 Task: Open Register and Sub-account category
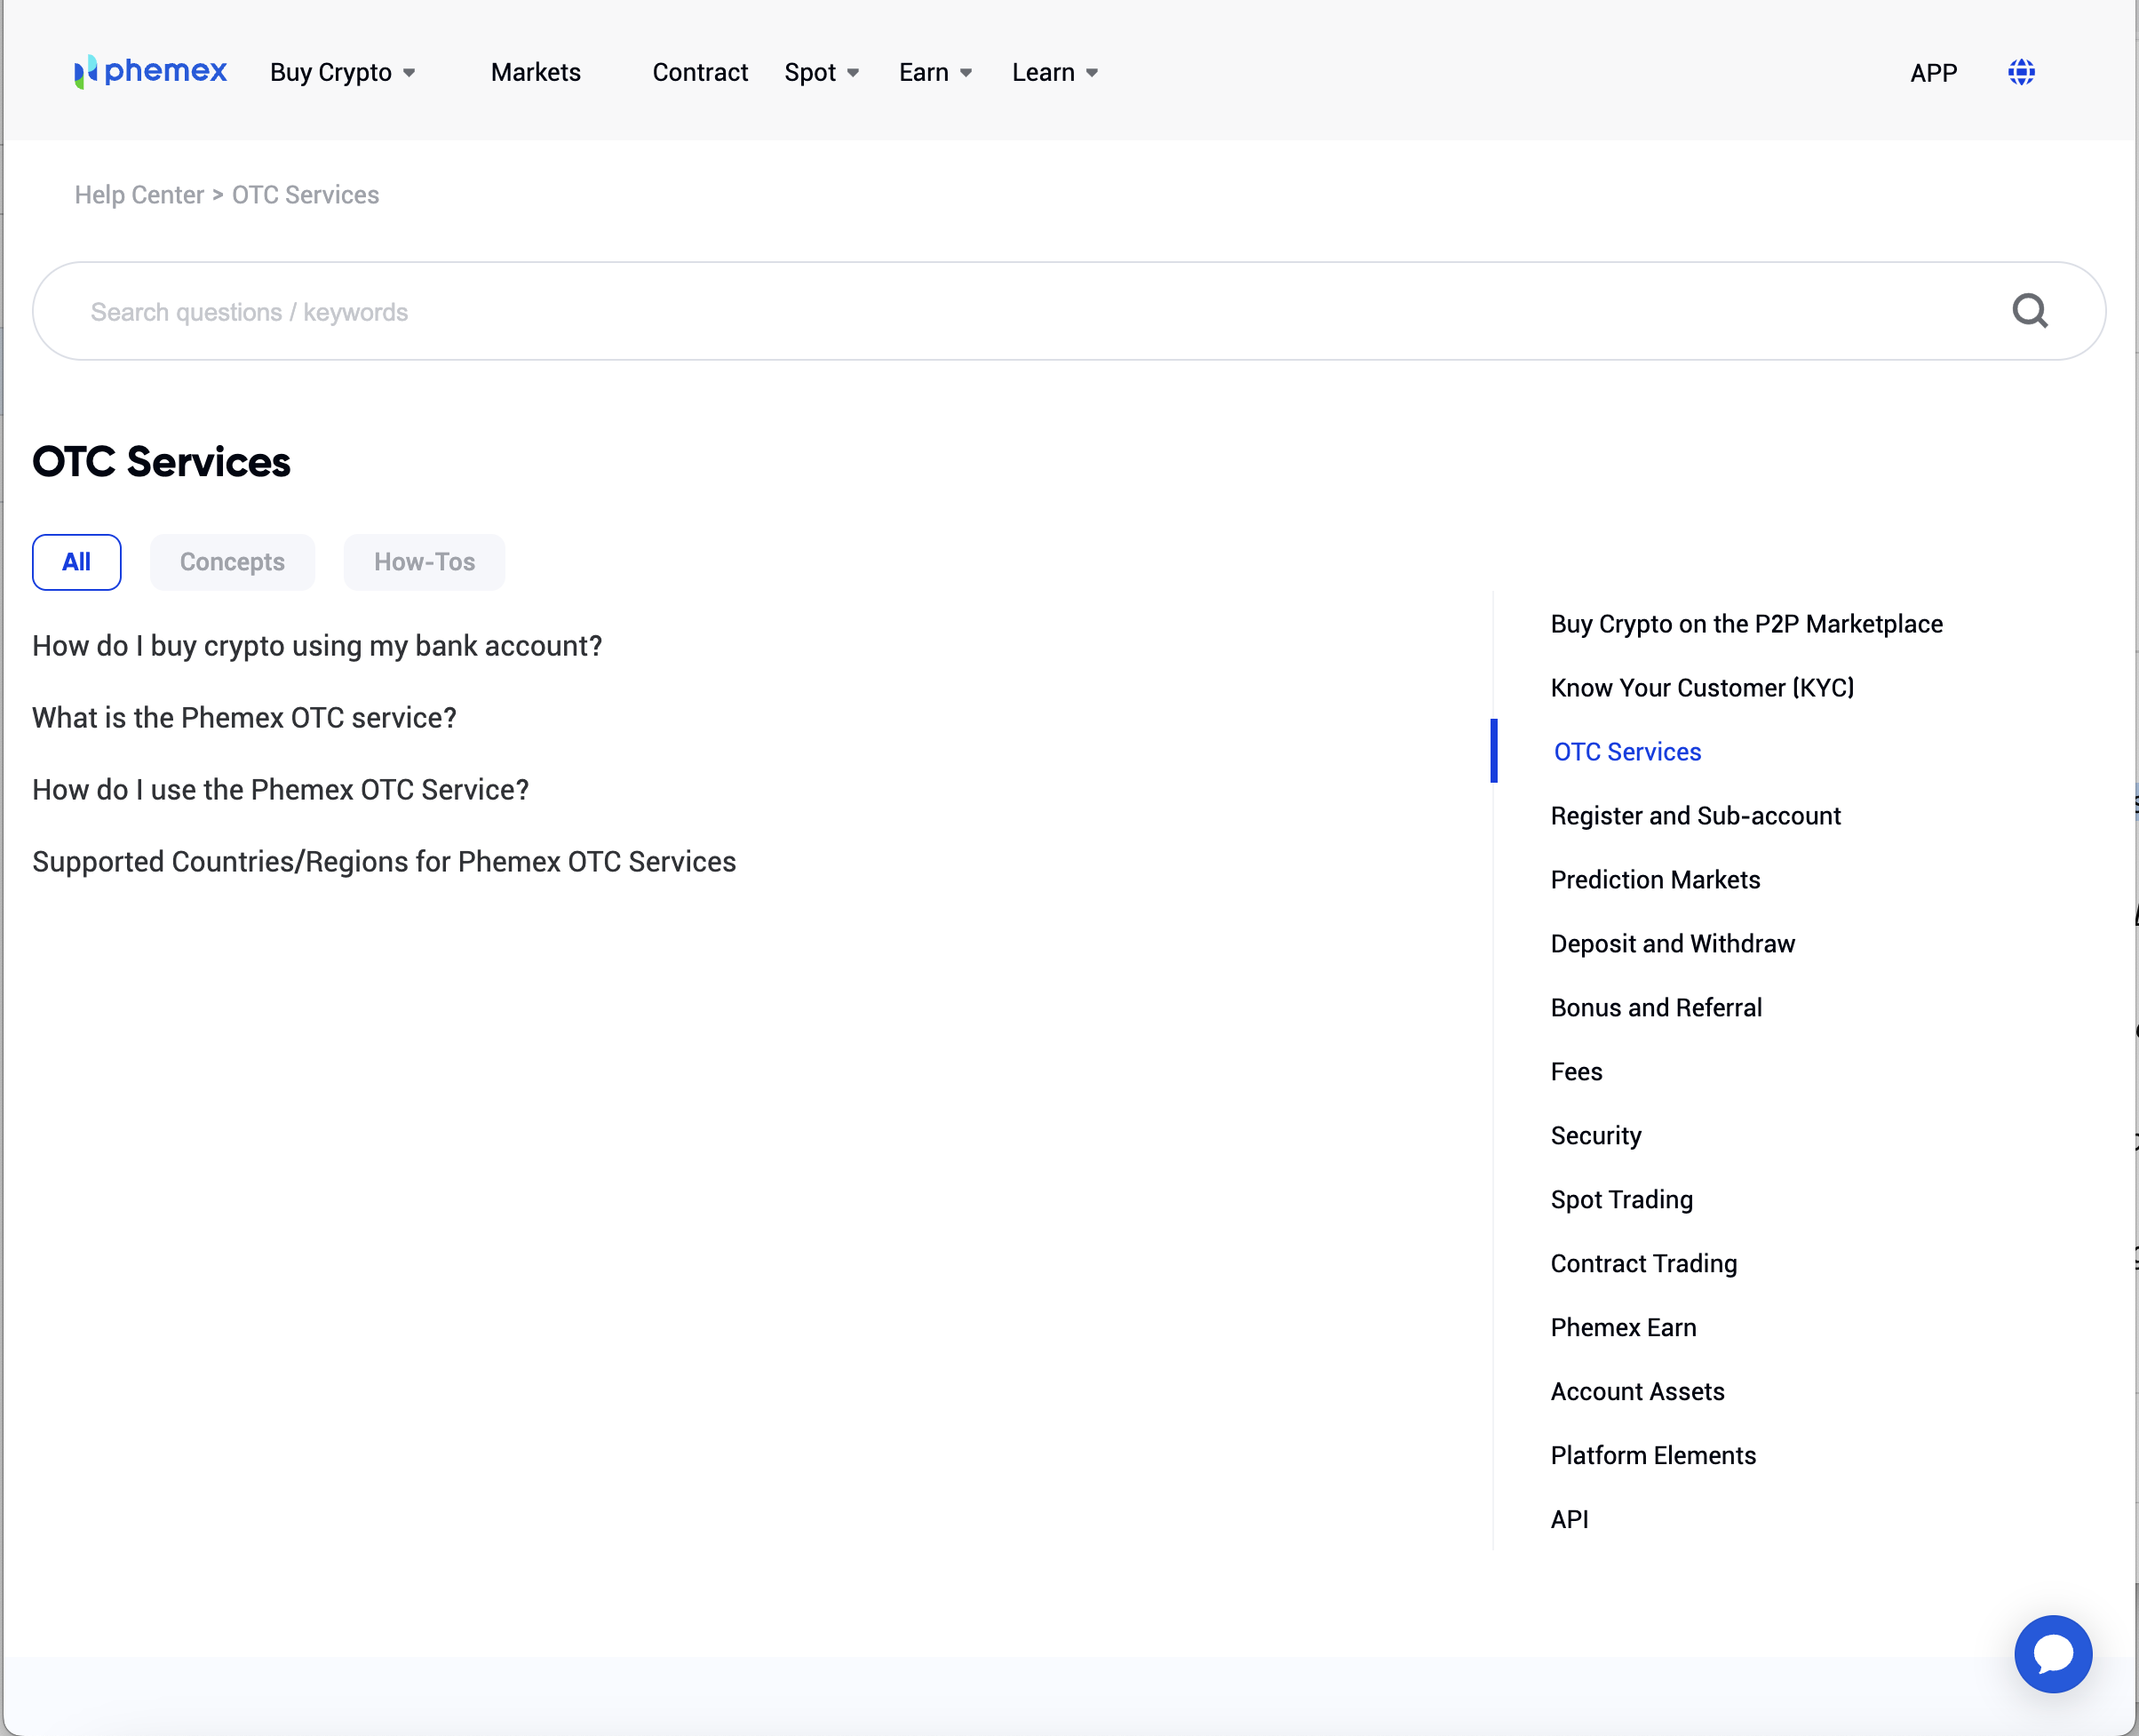pos(1695,816)
